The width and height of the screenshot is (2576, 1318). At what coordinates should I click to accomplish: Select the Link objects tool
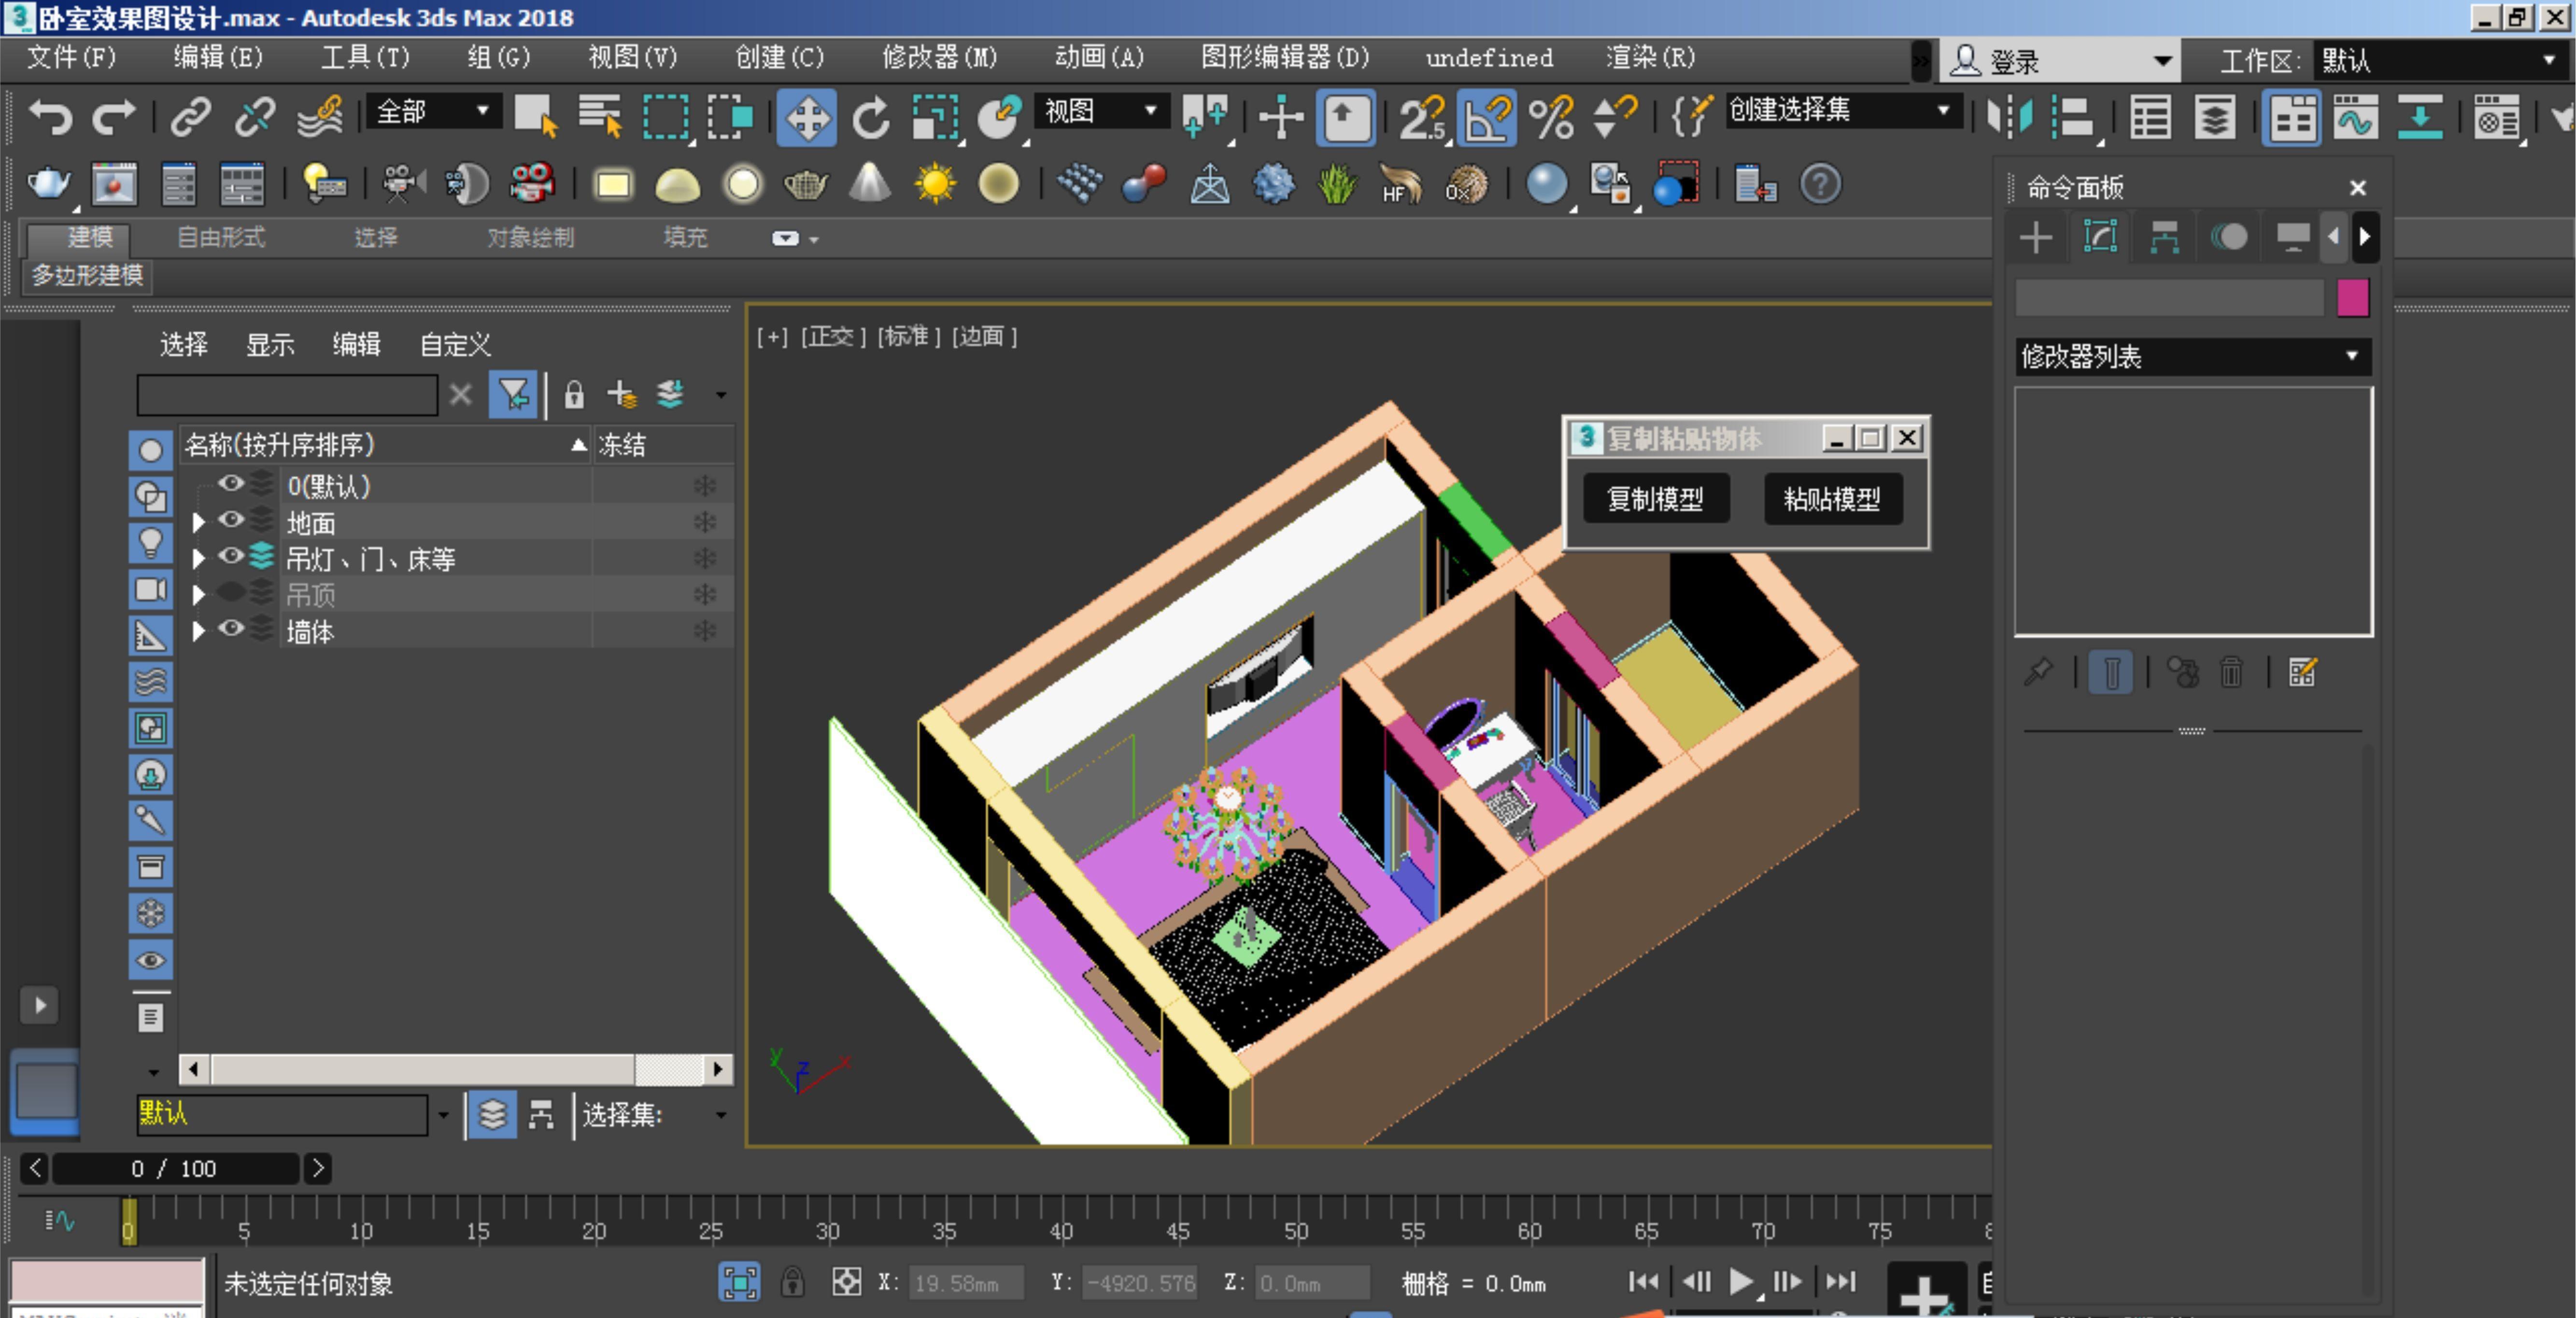click(x=191, y=118)
